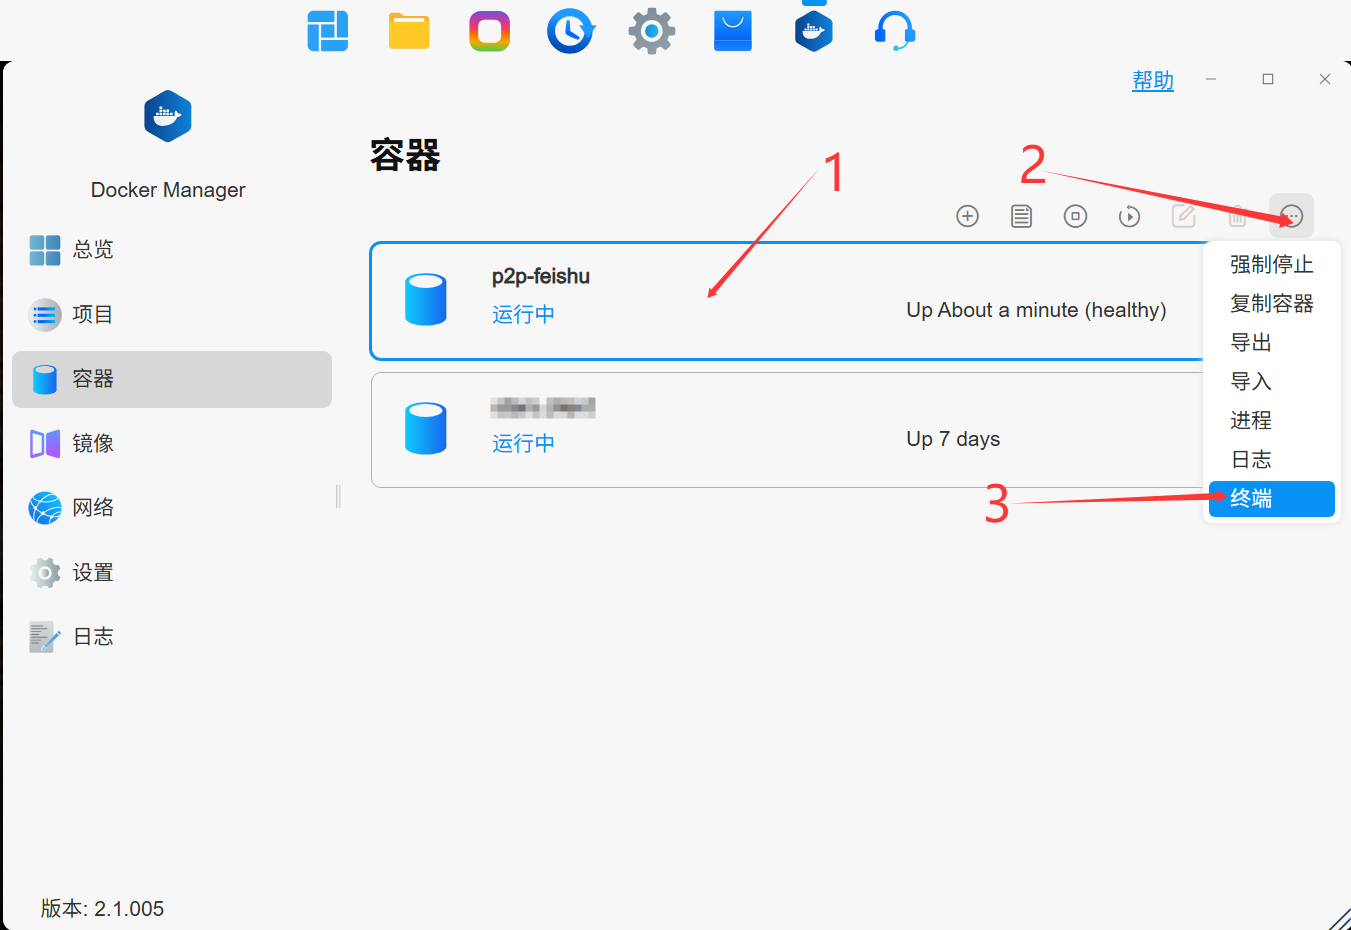Screen dimensions: 1351x930
Task: Open the desktop dashboard icon in top dock
Action: (x=328, y=31)
